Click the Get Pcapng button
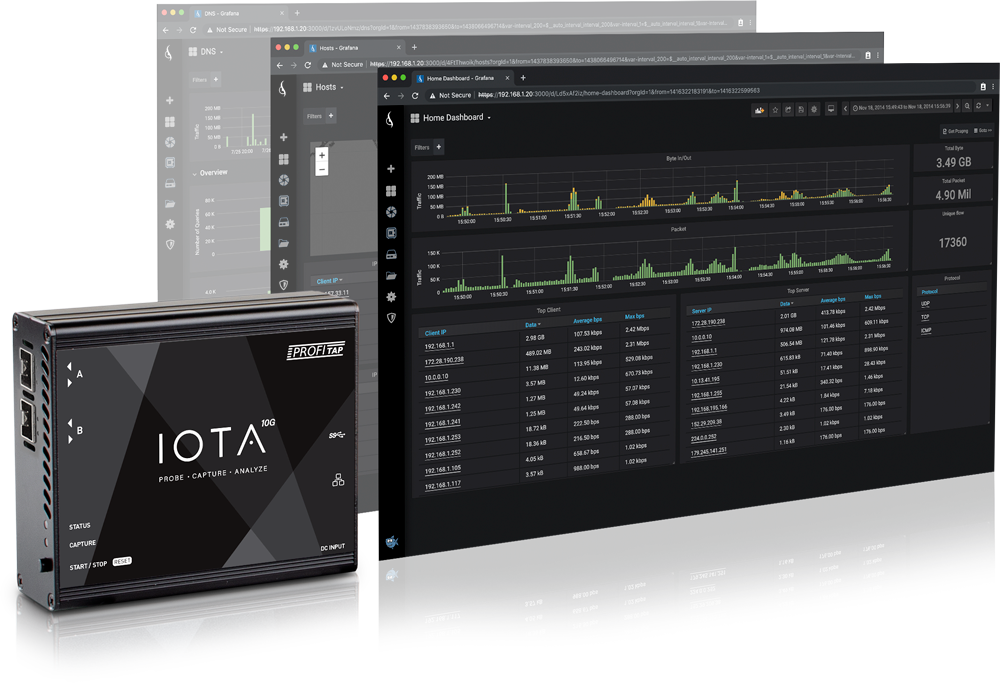This screenshot has width=1000, height=687. [x=955, y=131]
